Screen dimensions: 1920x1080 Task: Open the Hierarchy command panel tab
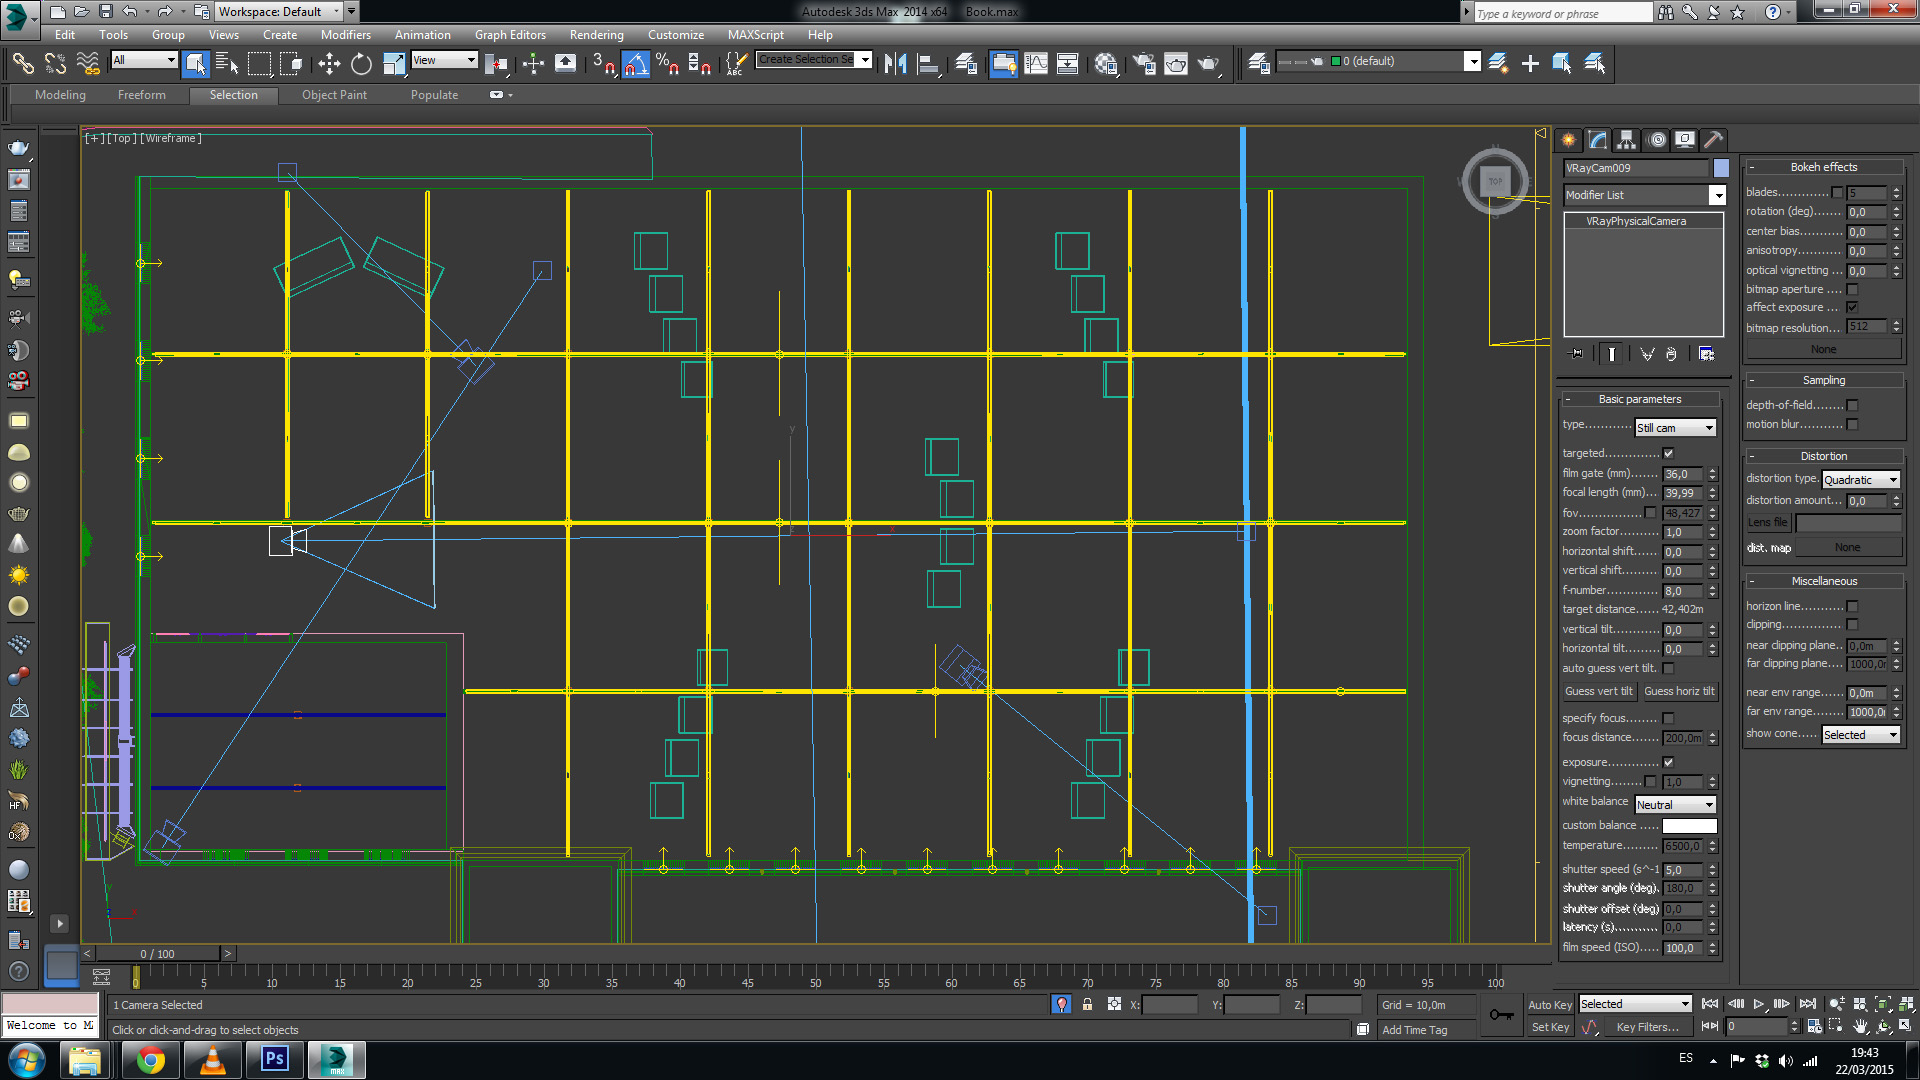1627,140
